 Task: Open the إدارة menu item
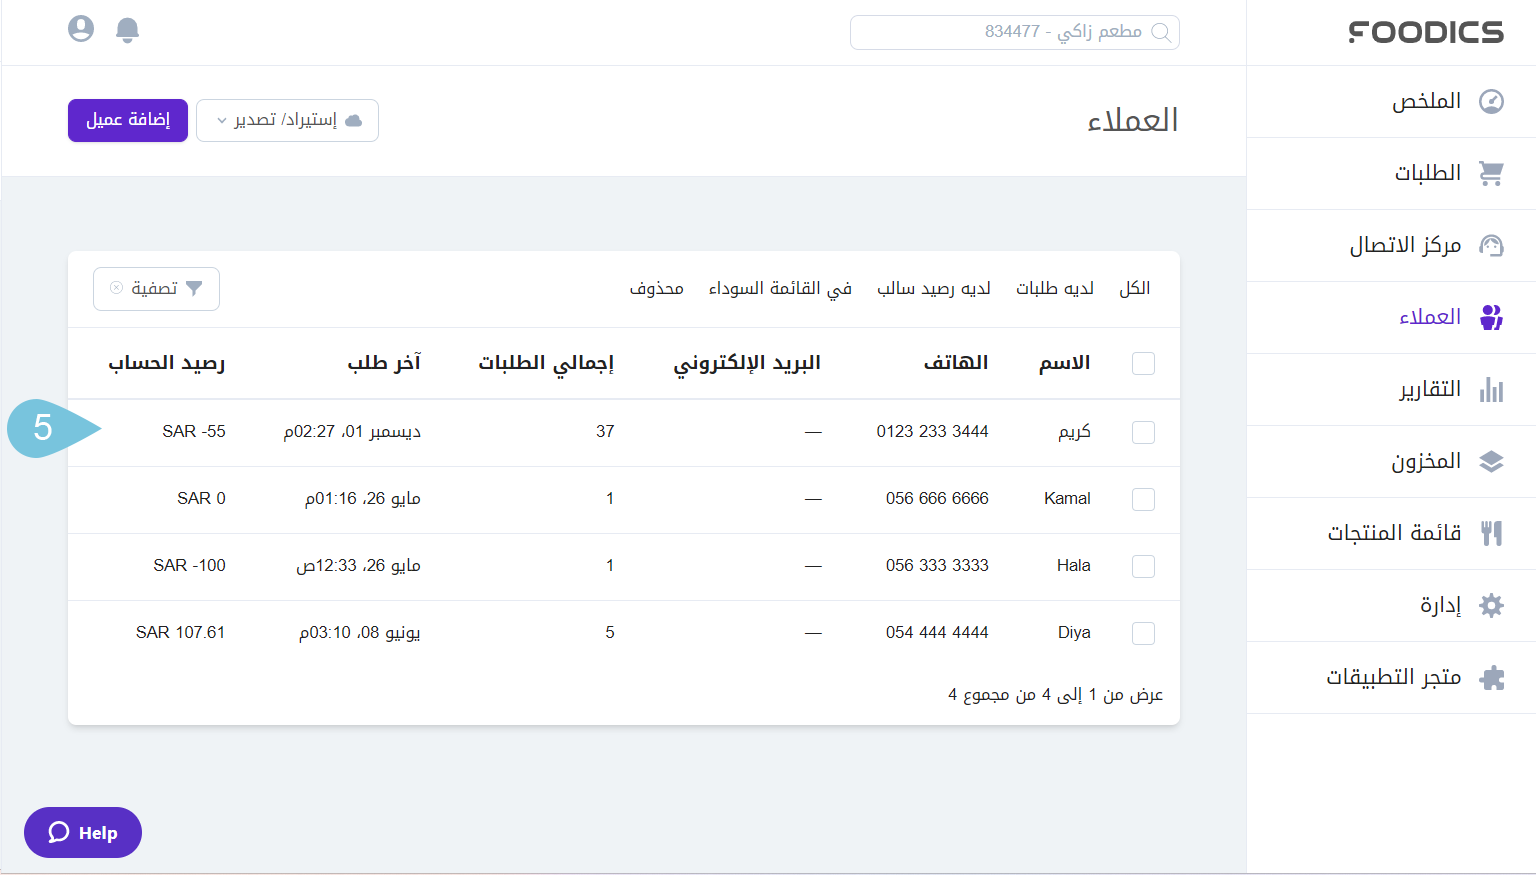coord(1391,605)
